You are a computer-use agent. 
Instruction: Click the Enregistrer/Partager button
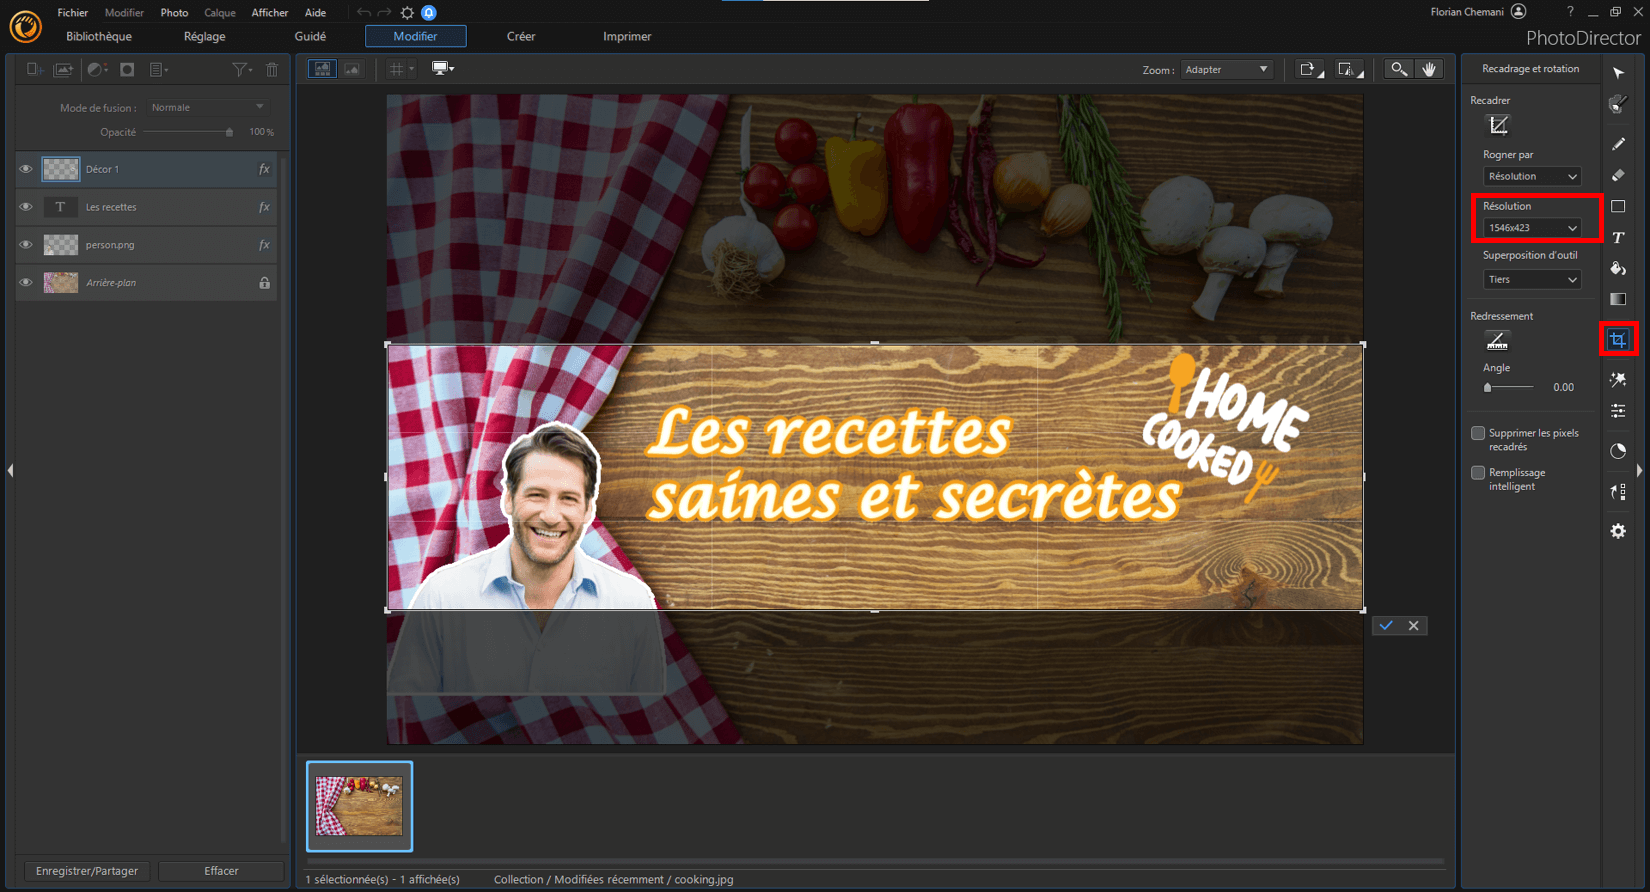click(87, 871)
